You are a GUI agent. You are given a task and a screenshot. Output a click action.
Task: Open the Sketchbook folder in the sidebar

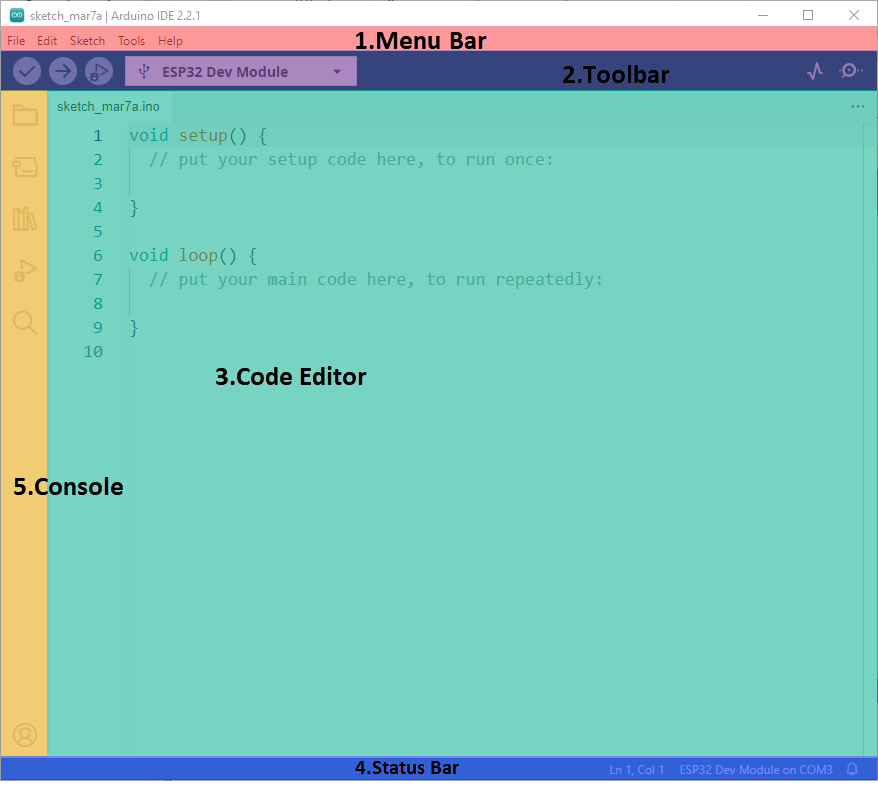[25, 115]
